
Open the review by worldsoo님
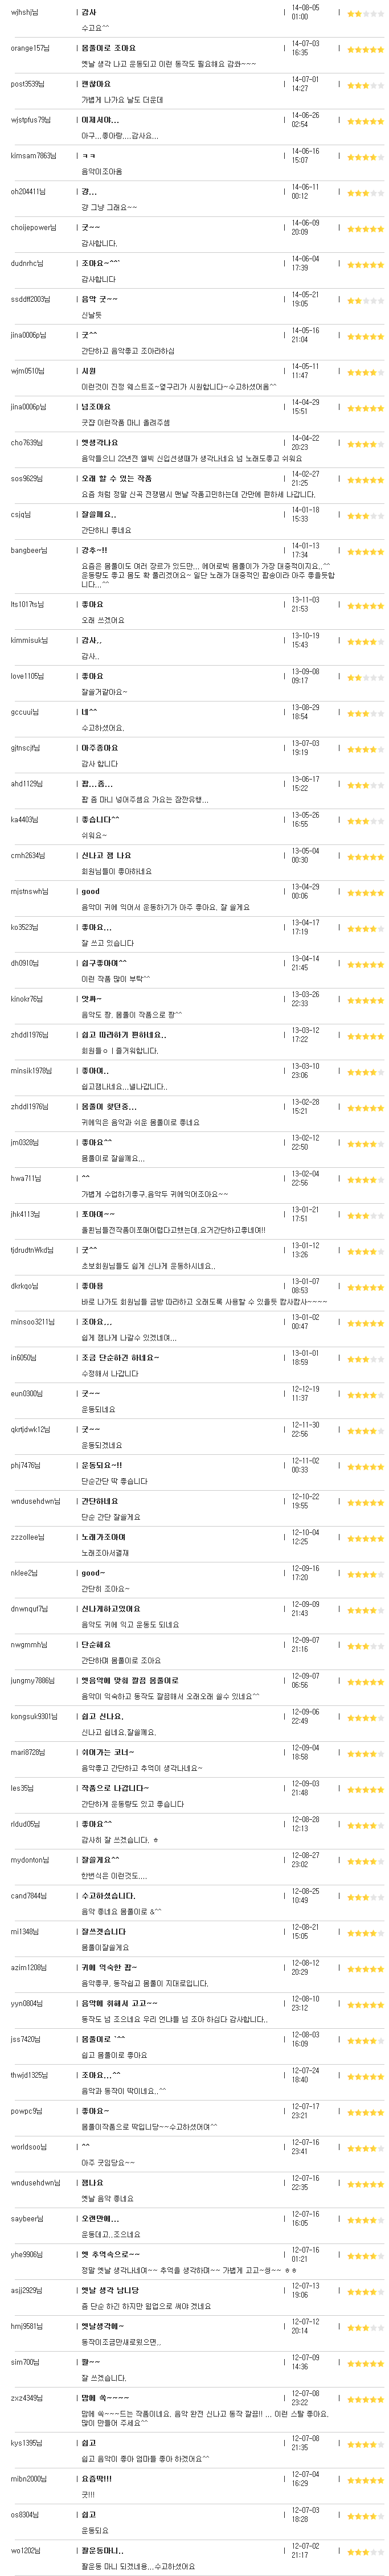(x=85, y=2146)
